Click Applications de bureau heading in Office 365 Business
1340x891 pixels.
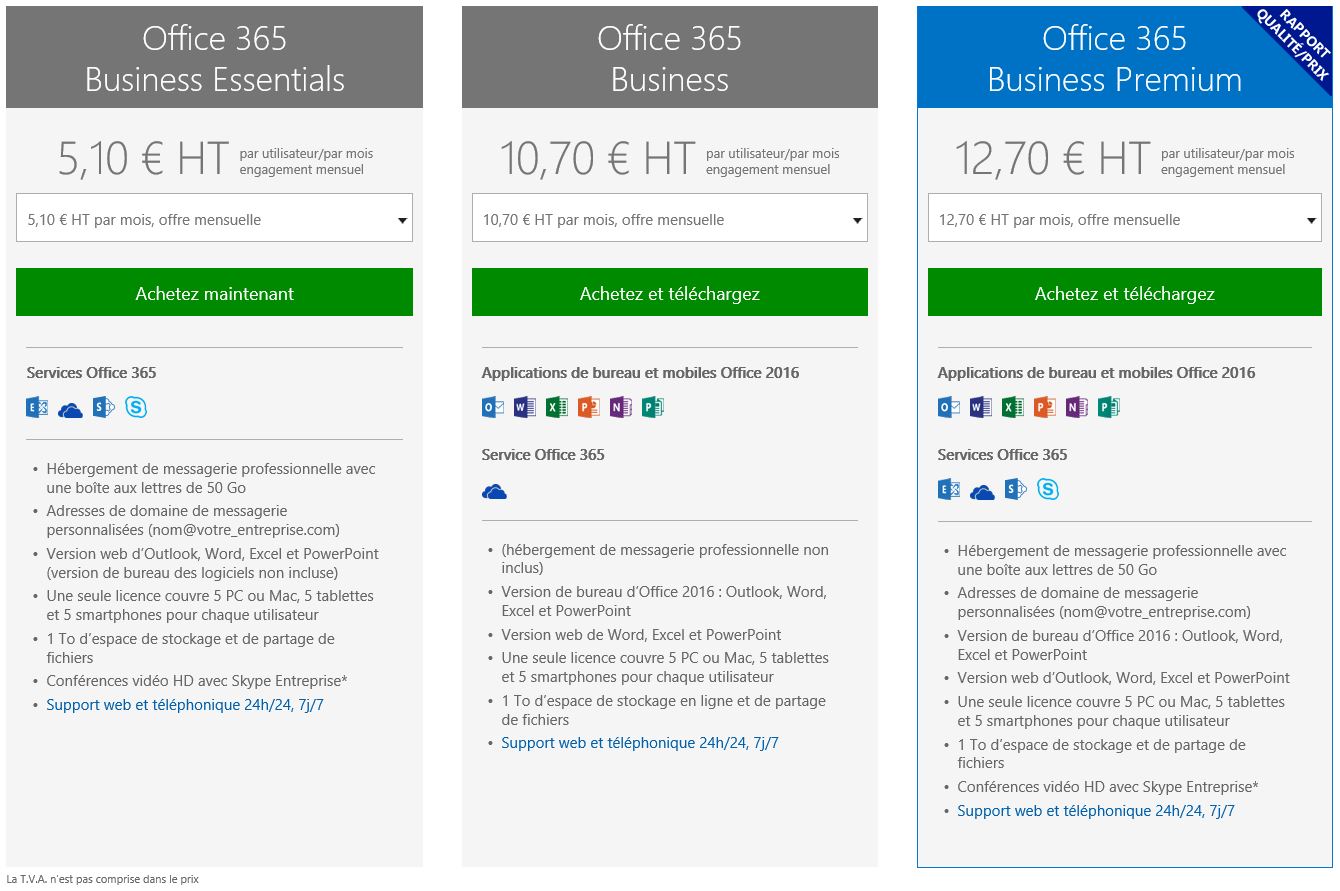[640, 373]
